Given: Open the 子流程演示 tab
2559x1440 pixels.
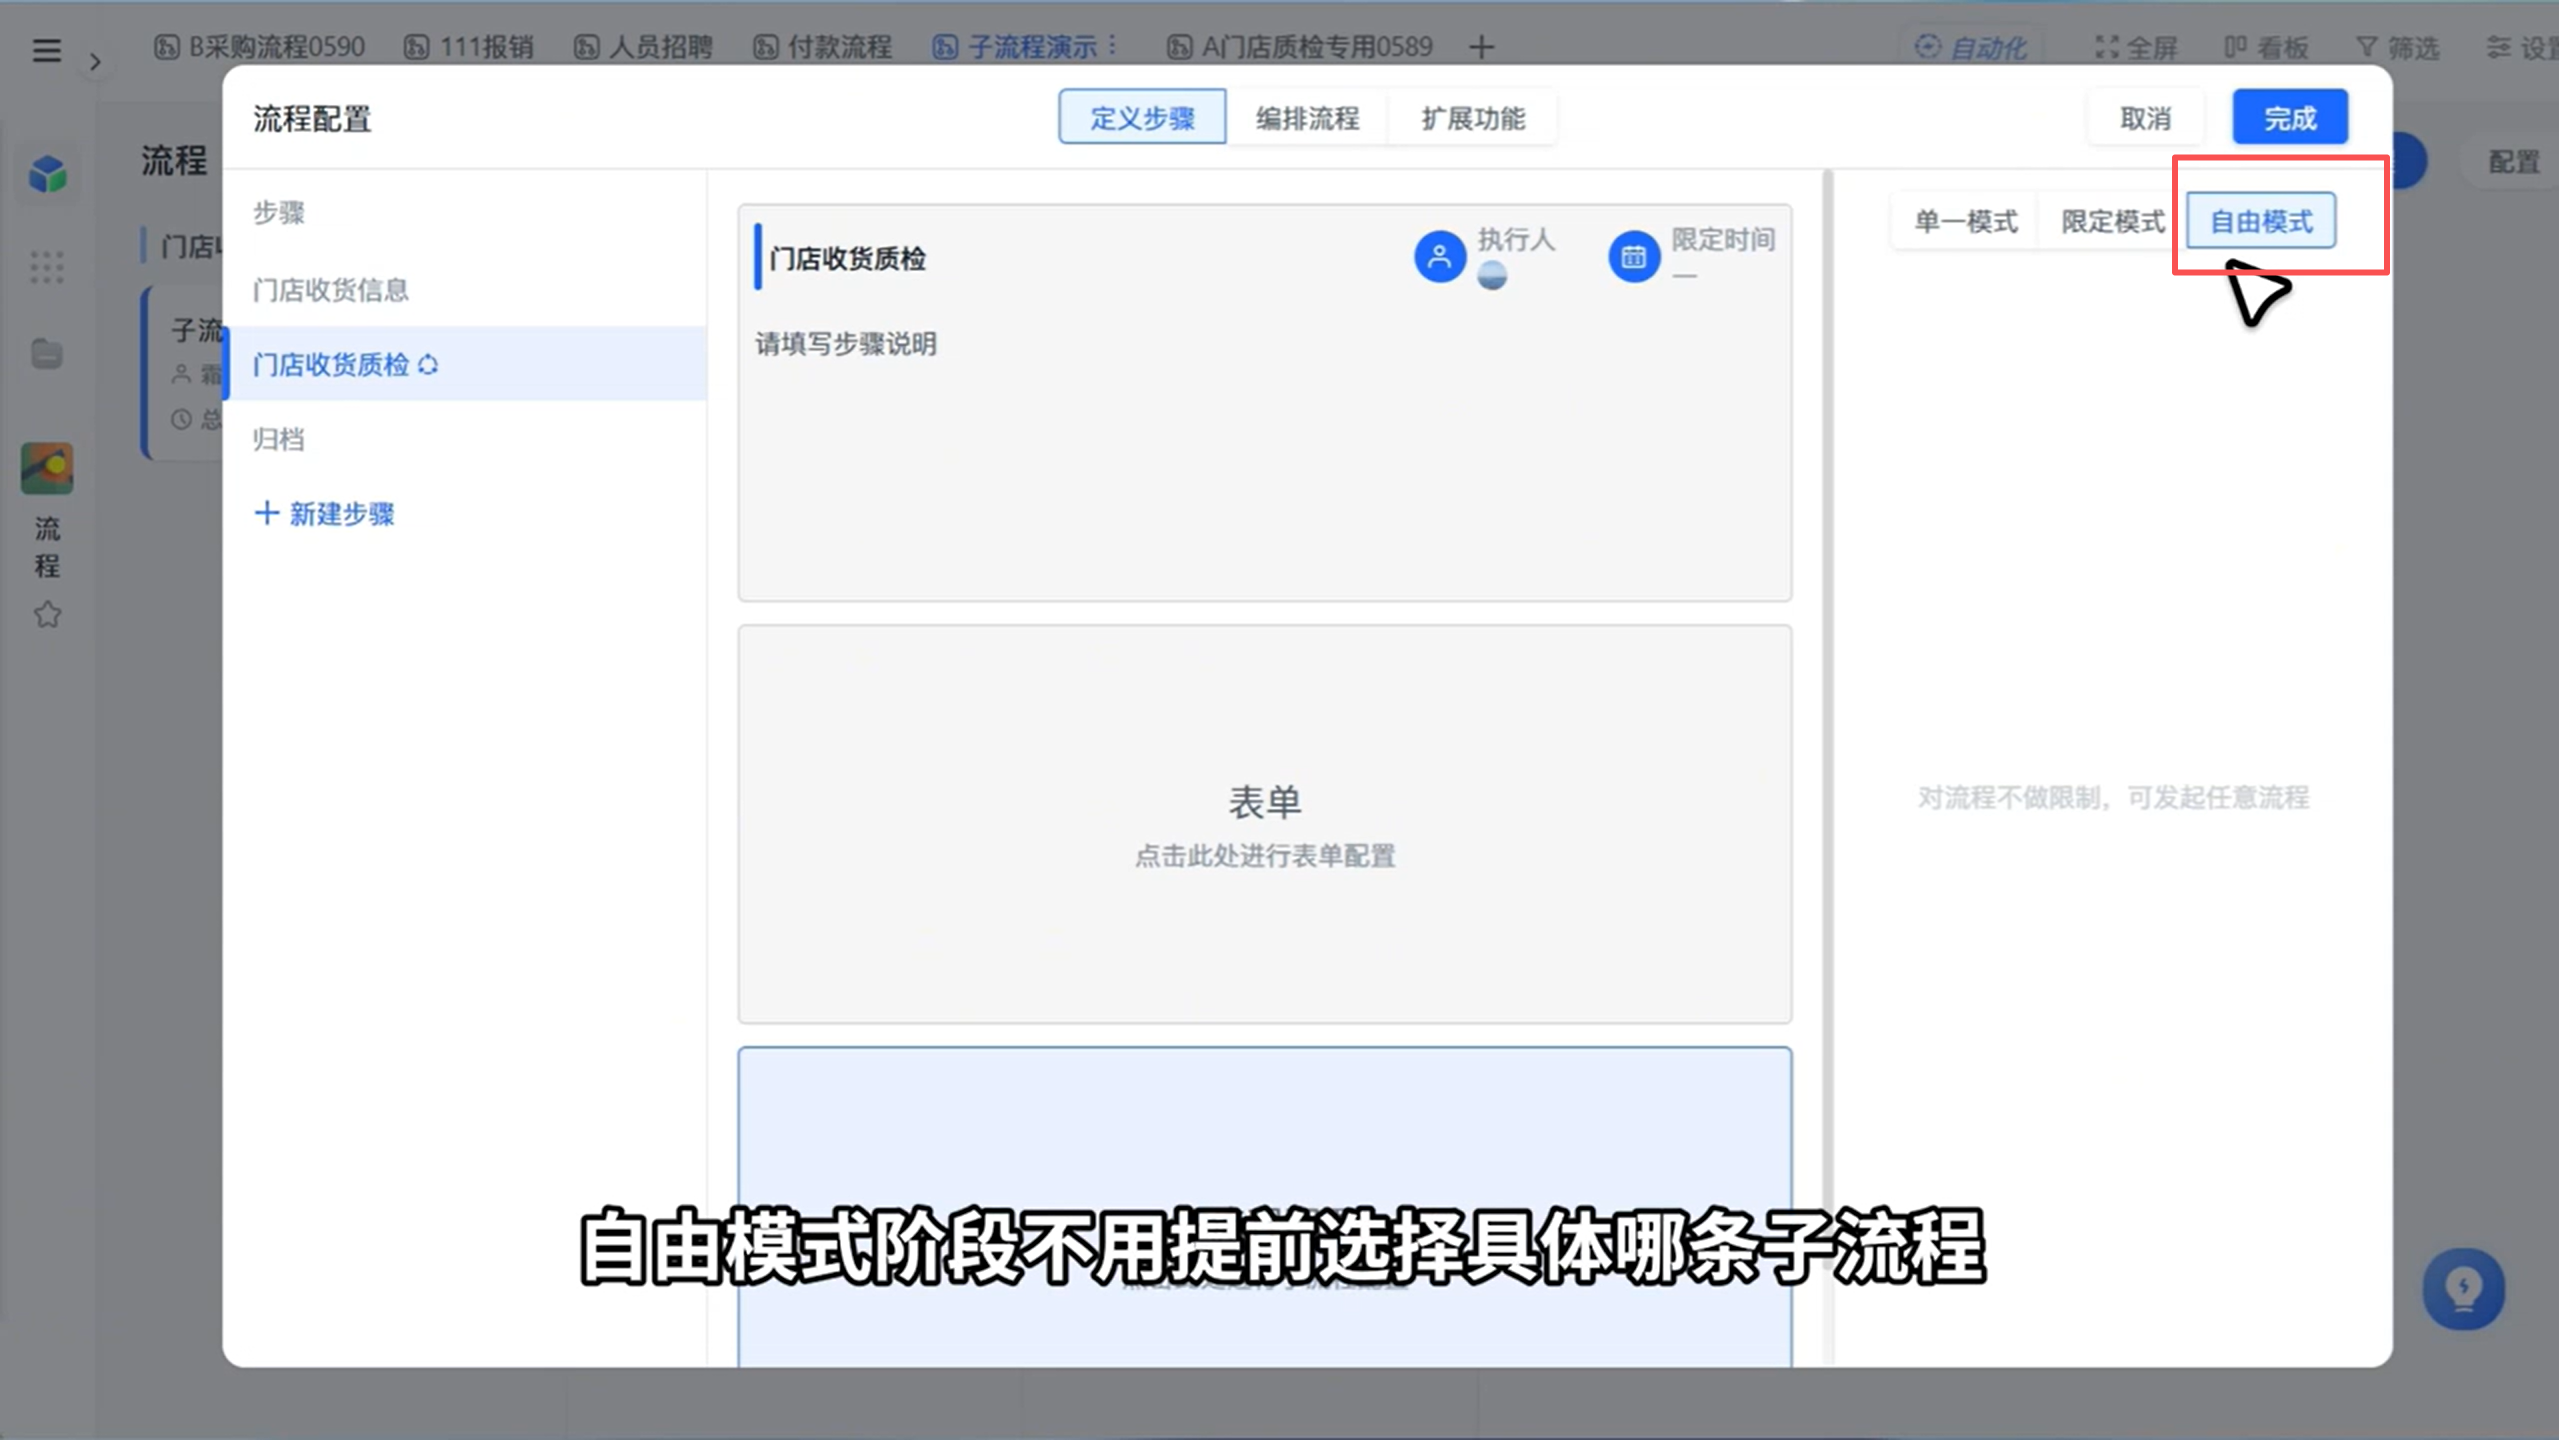Looking at the screenshot, I should [x=1014, y=46].
